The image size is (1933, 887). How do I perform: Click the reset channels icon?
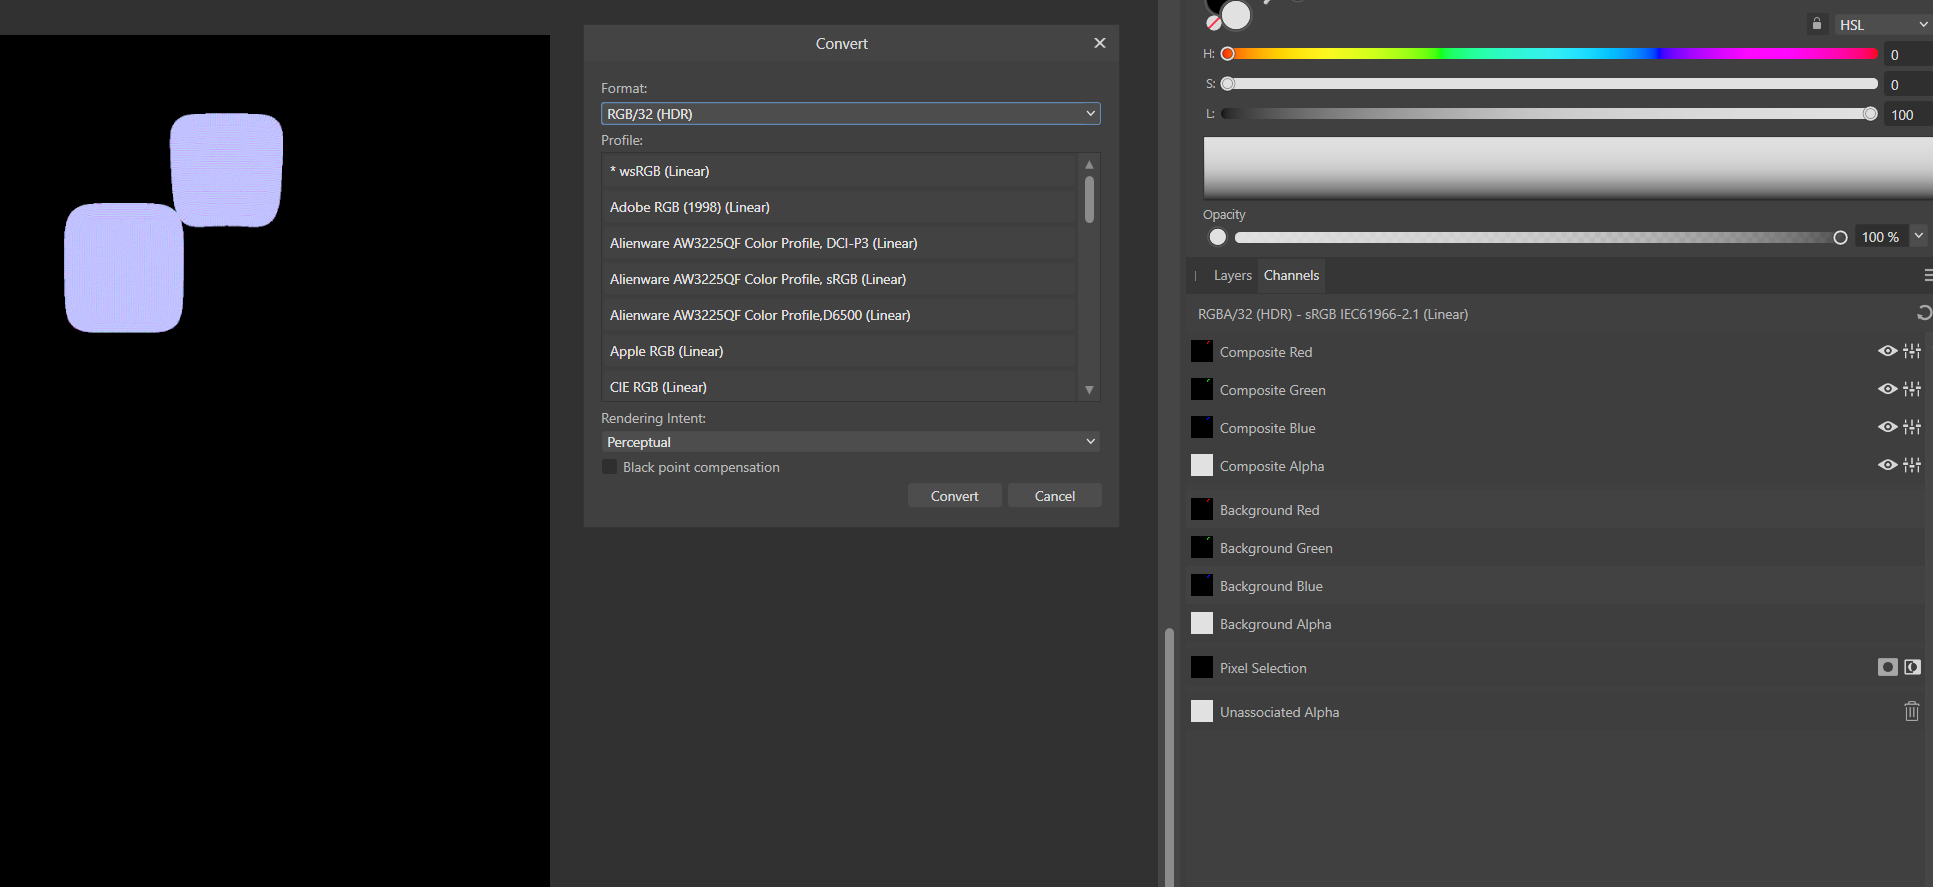click(x=1923, y=314)
